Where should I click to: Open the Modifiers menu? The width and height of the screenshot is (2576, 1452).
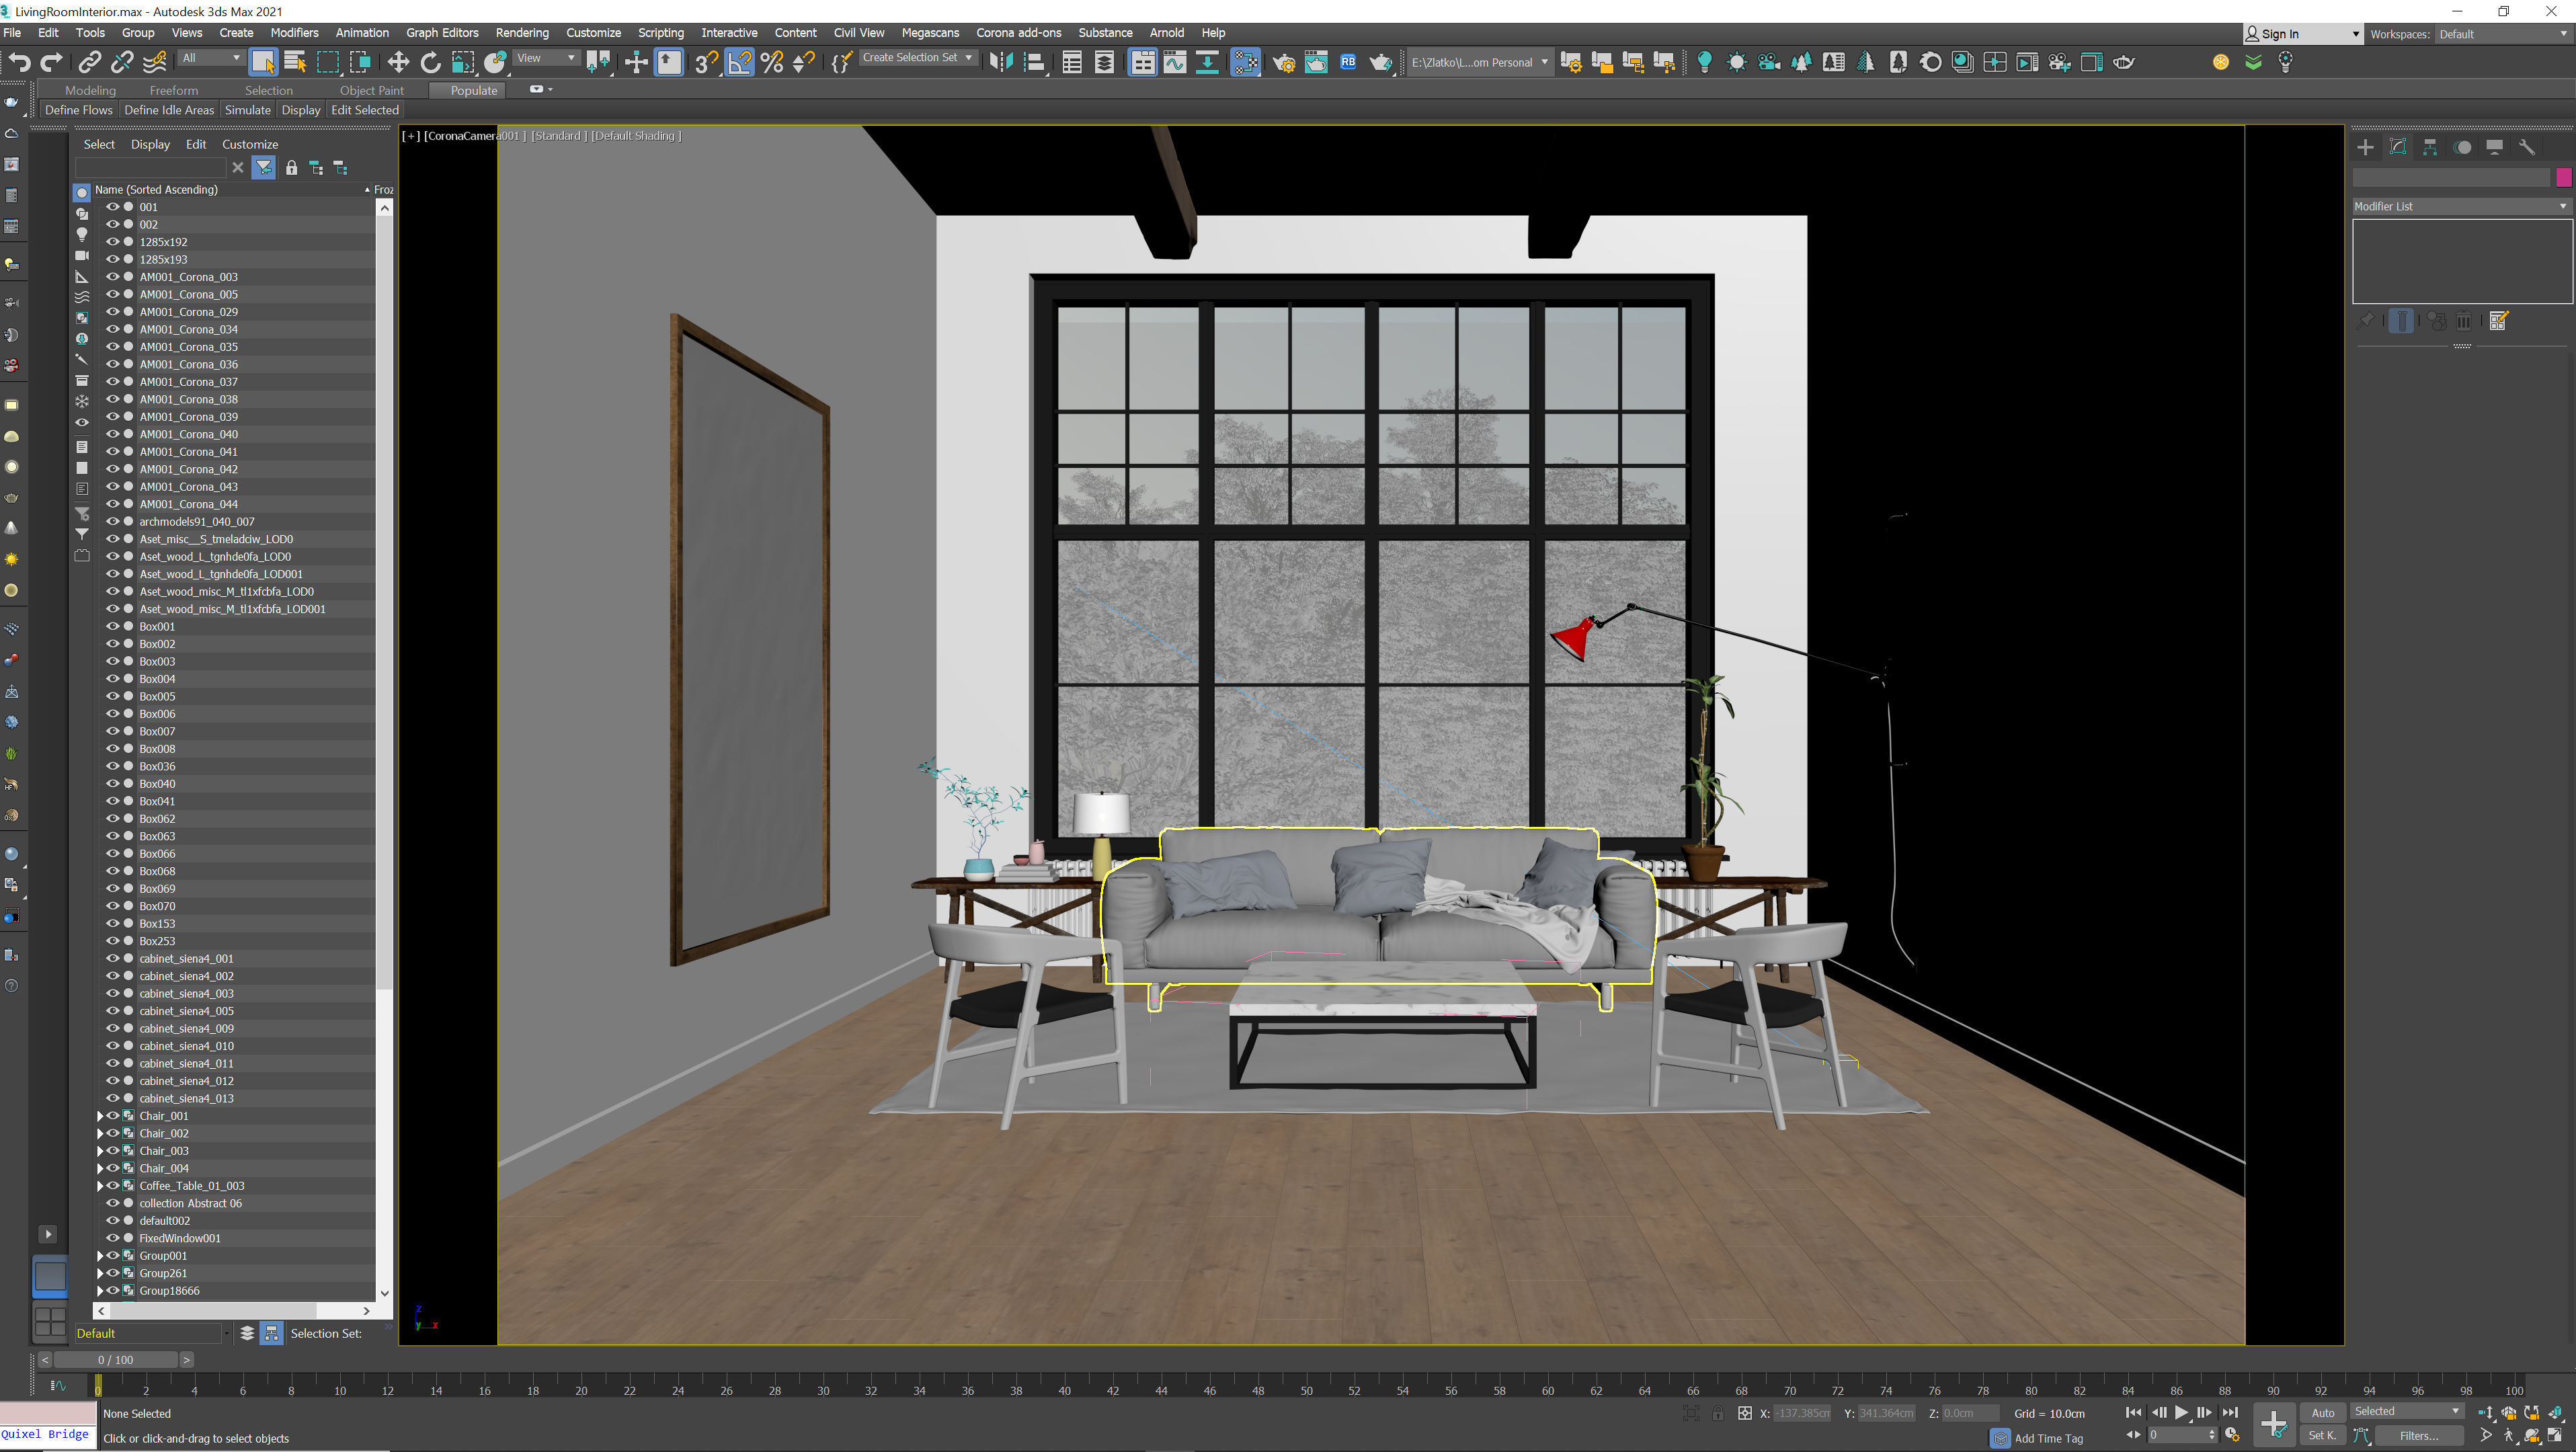[x=294, y=33]
